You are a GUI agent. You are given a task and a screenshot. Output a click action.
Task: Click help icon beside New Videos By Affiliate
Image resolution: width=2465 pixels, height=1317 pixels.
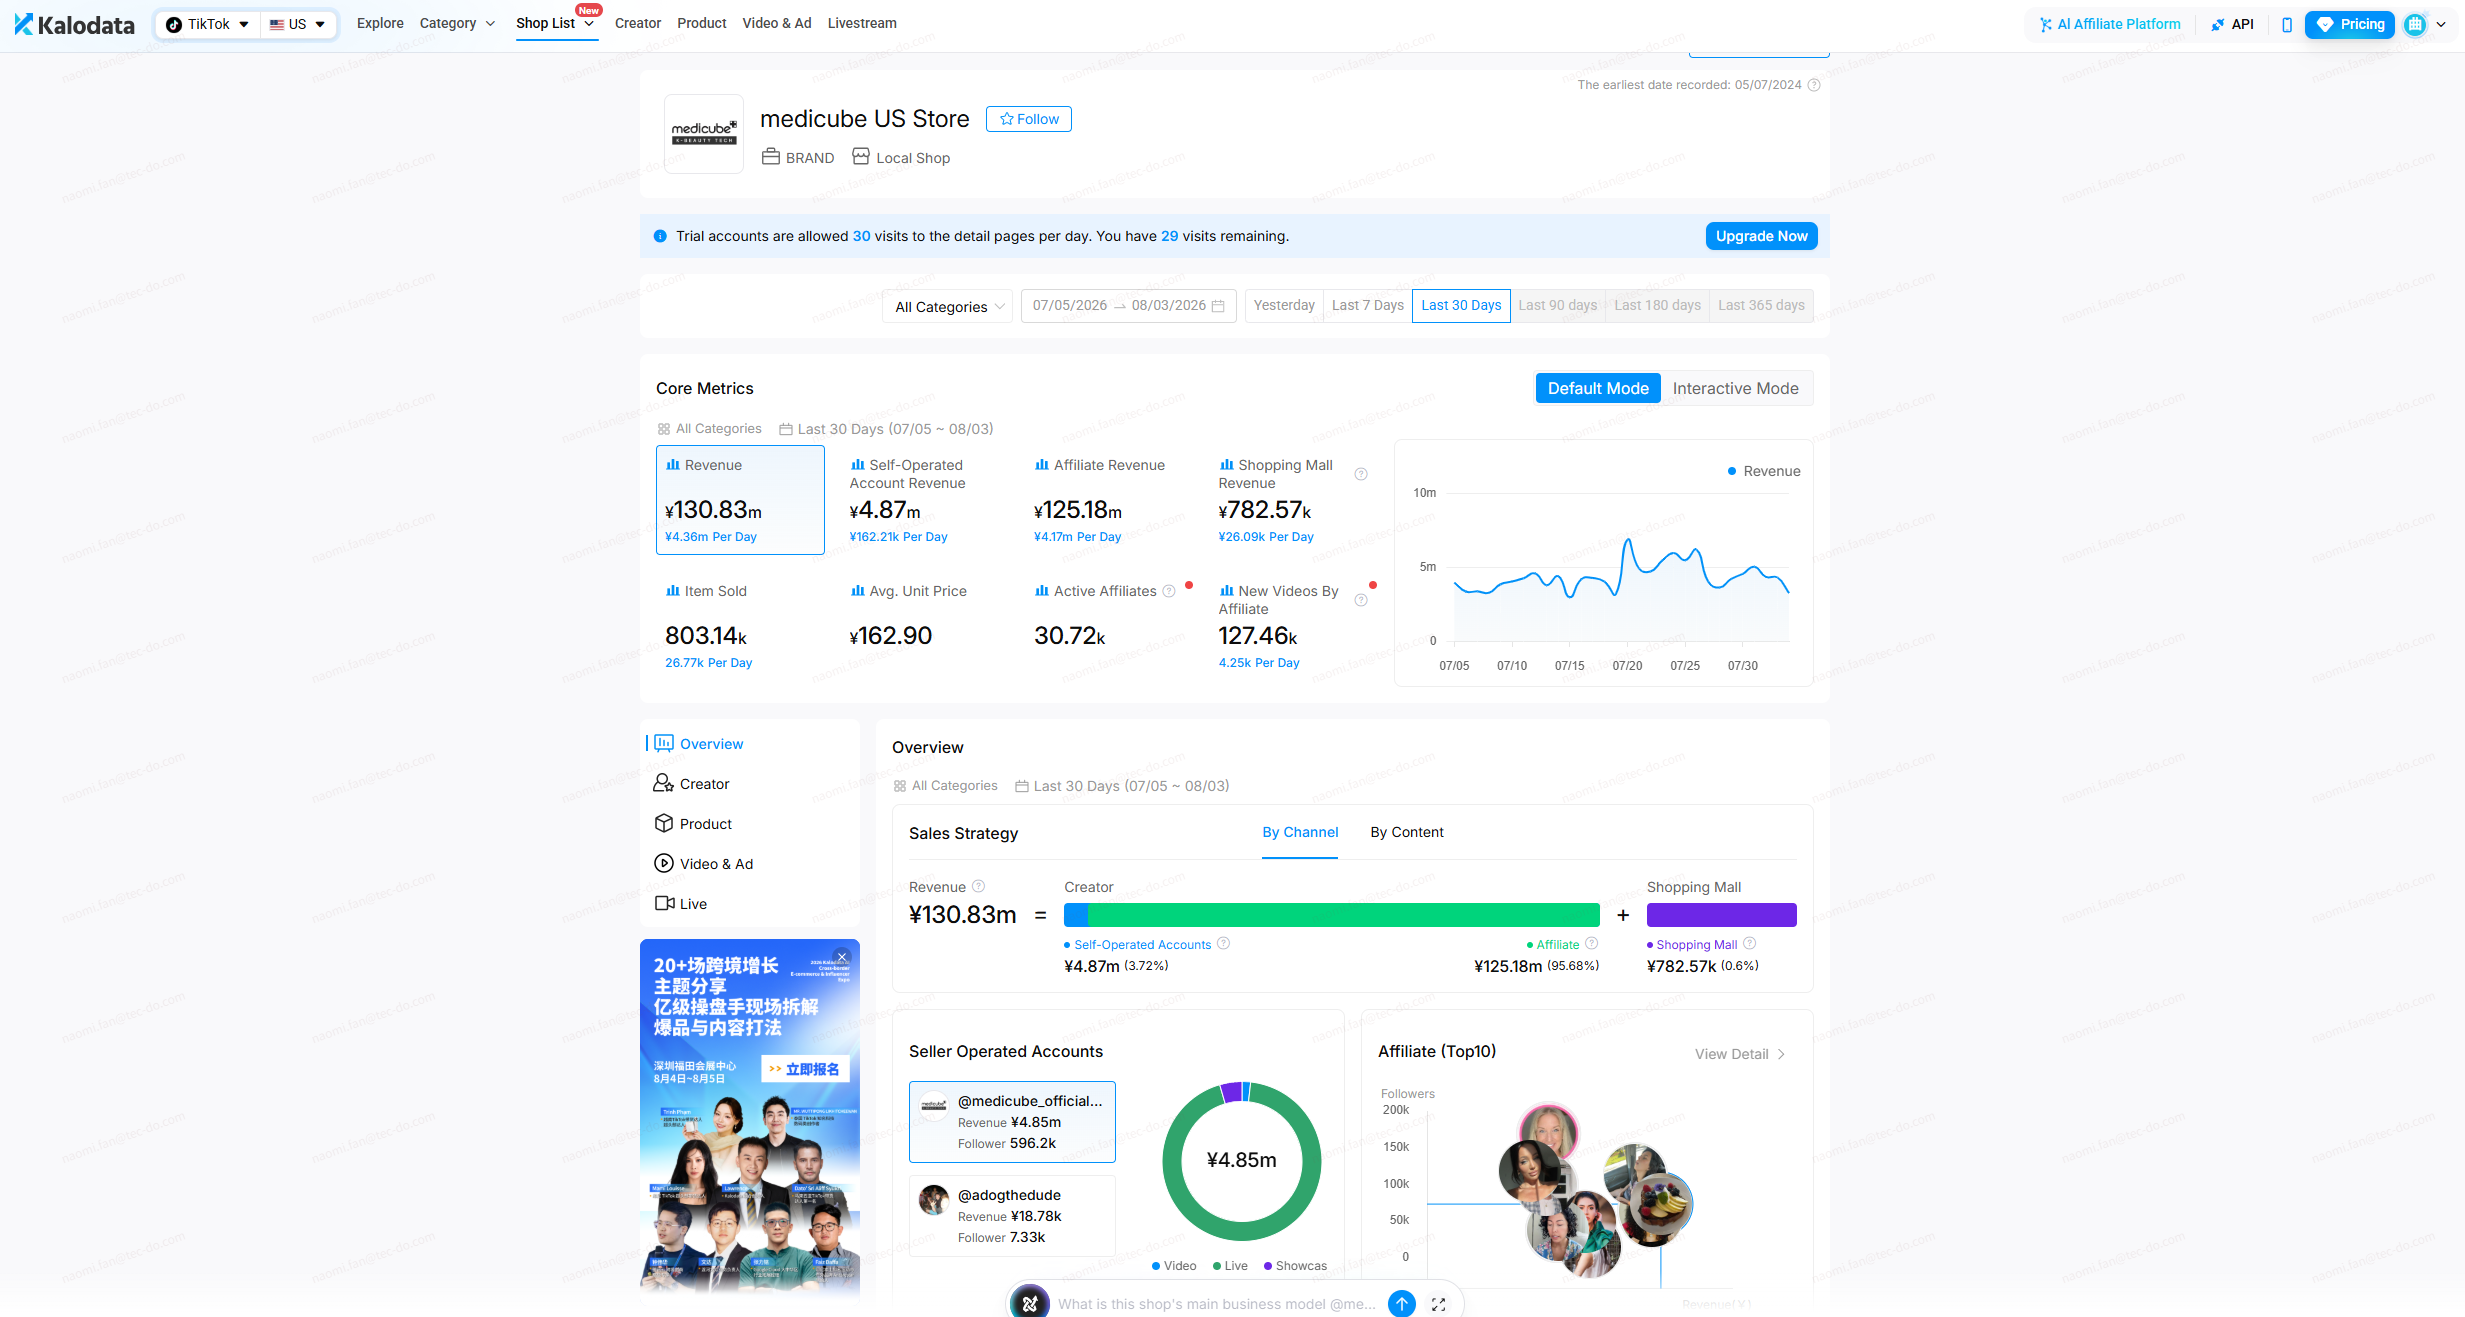point(1361,600)
